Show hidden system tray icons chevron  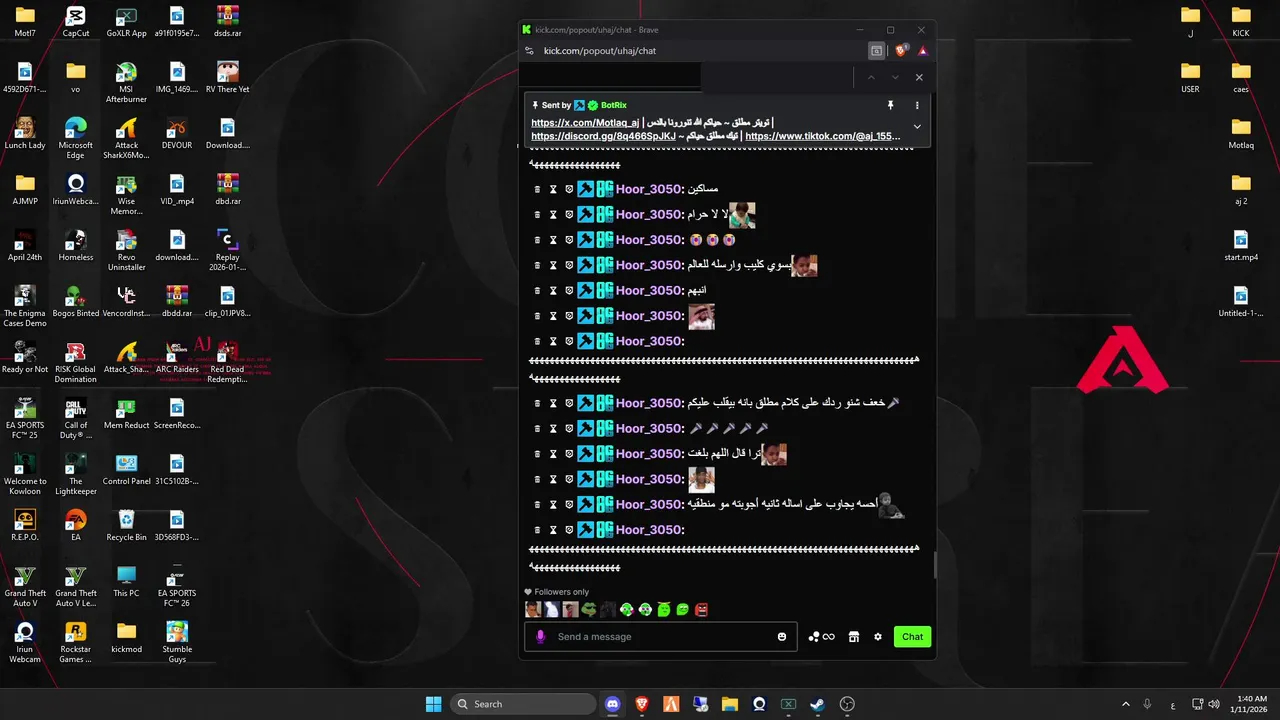click(1125, 704)
